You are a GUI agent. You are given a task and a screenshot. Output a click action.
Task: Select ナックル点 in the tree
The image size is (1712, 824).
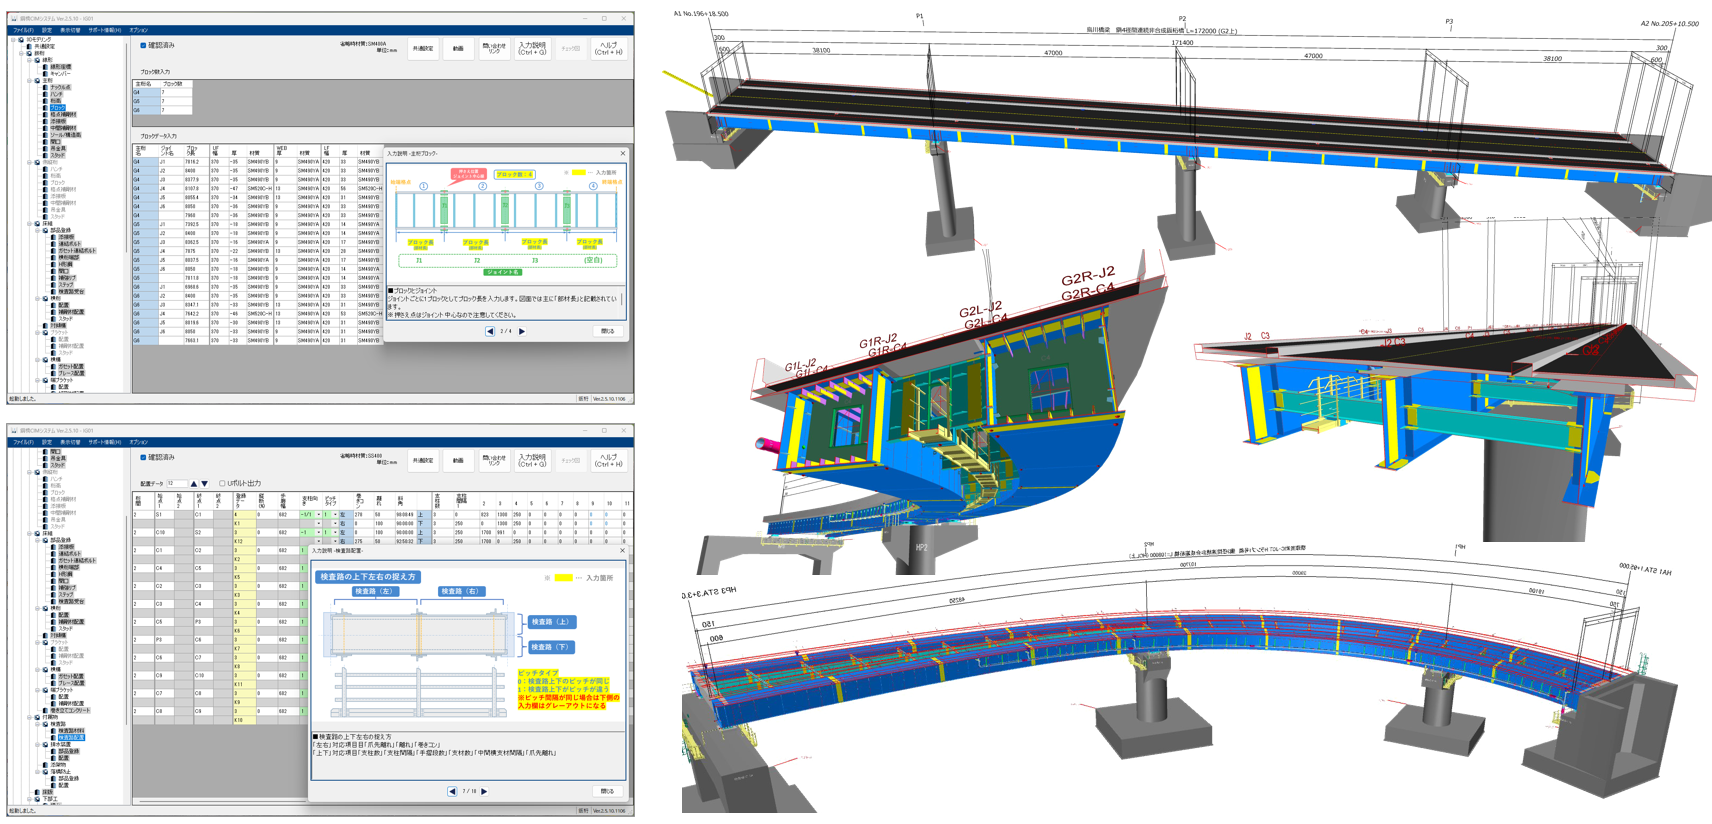tap(61, 88)
